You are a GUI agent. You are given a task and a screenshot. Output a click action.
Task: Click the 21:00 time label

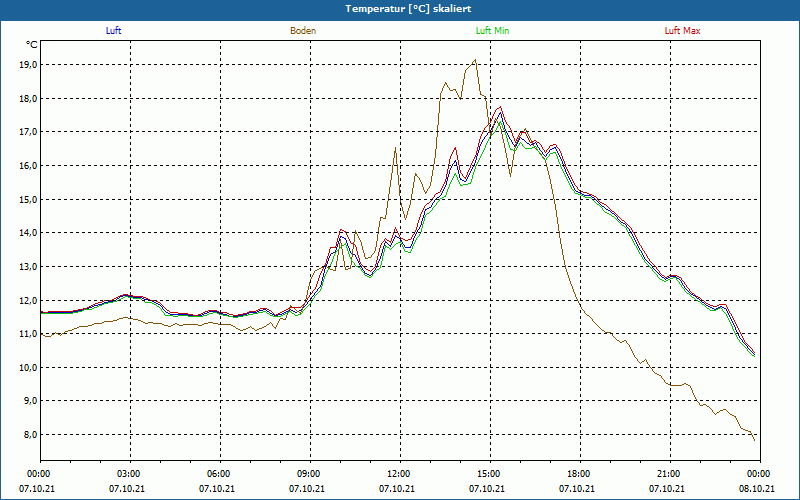coord(670,474)
